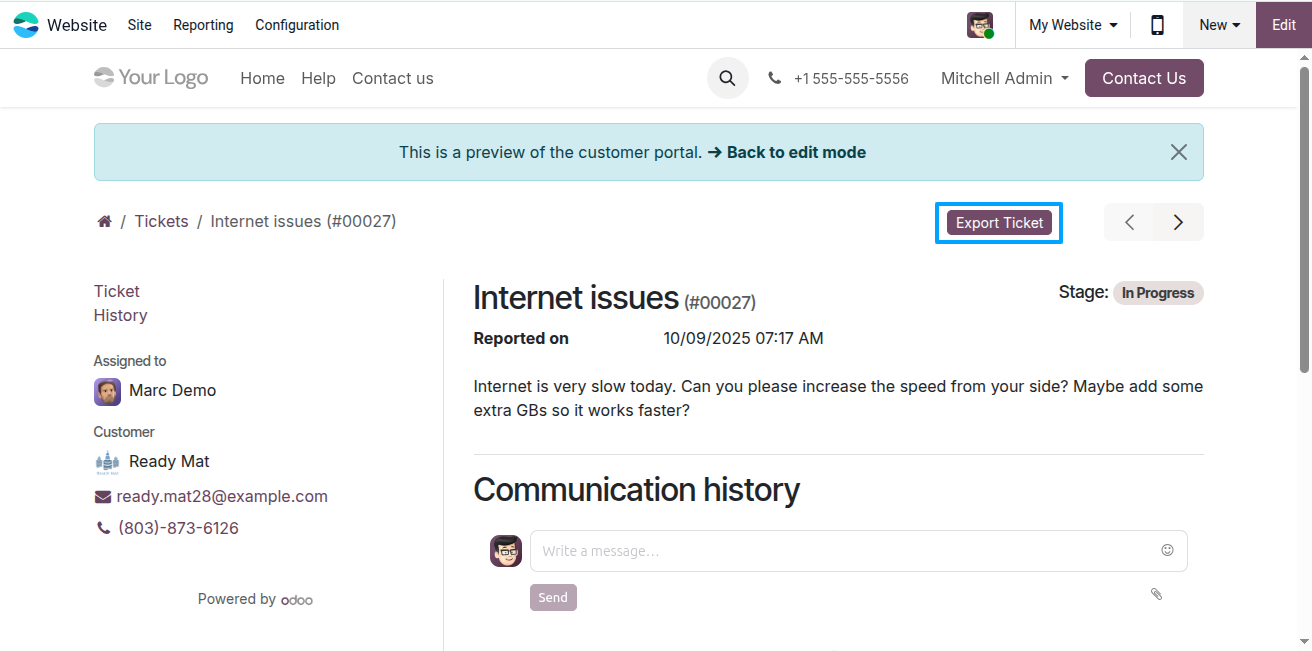
Task: Click the page vertical scrollbar
Action: [x=1304, y=220]
